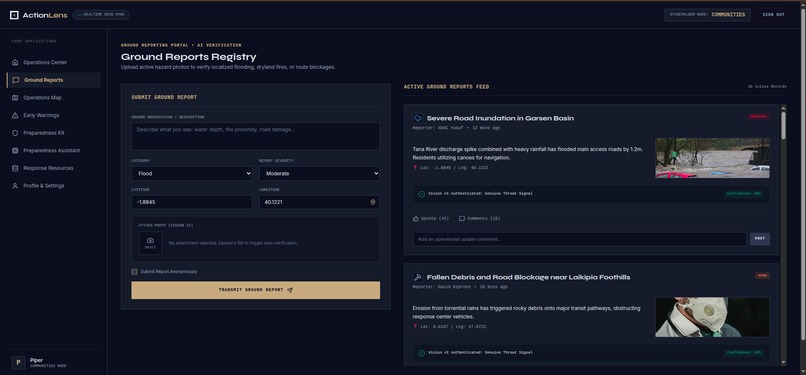Click the verified checkmark on Laikipia report
This screenshot has width=806, height=375.
tap(422, 353)
